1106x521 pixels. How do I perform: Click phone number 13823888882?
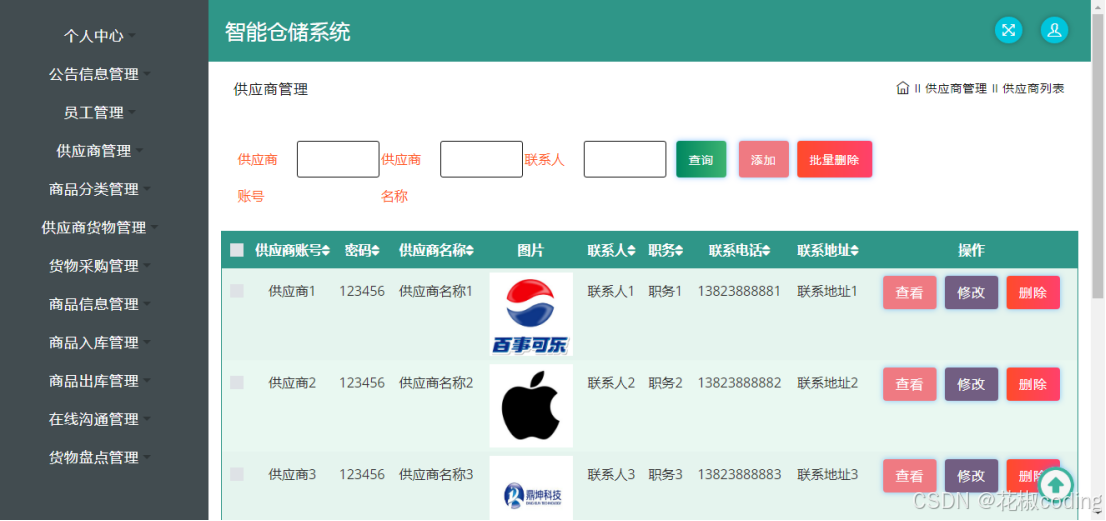point(739,383)
